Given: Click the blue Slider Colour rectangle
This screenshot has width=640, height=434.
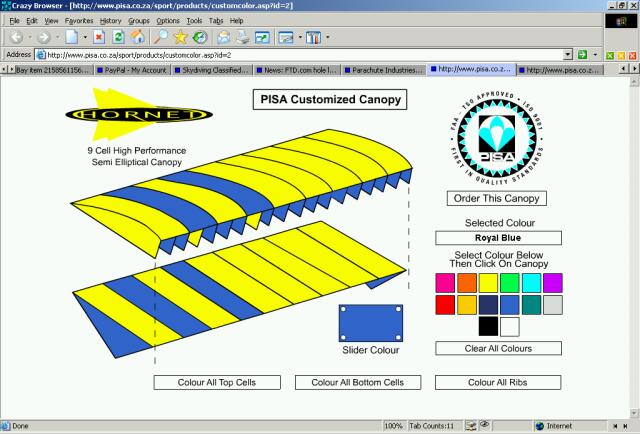Looking at the screenshot, I should click(363, 323).
